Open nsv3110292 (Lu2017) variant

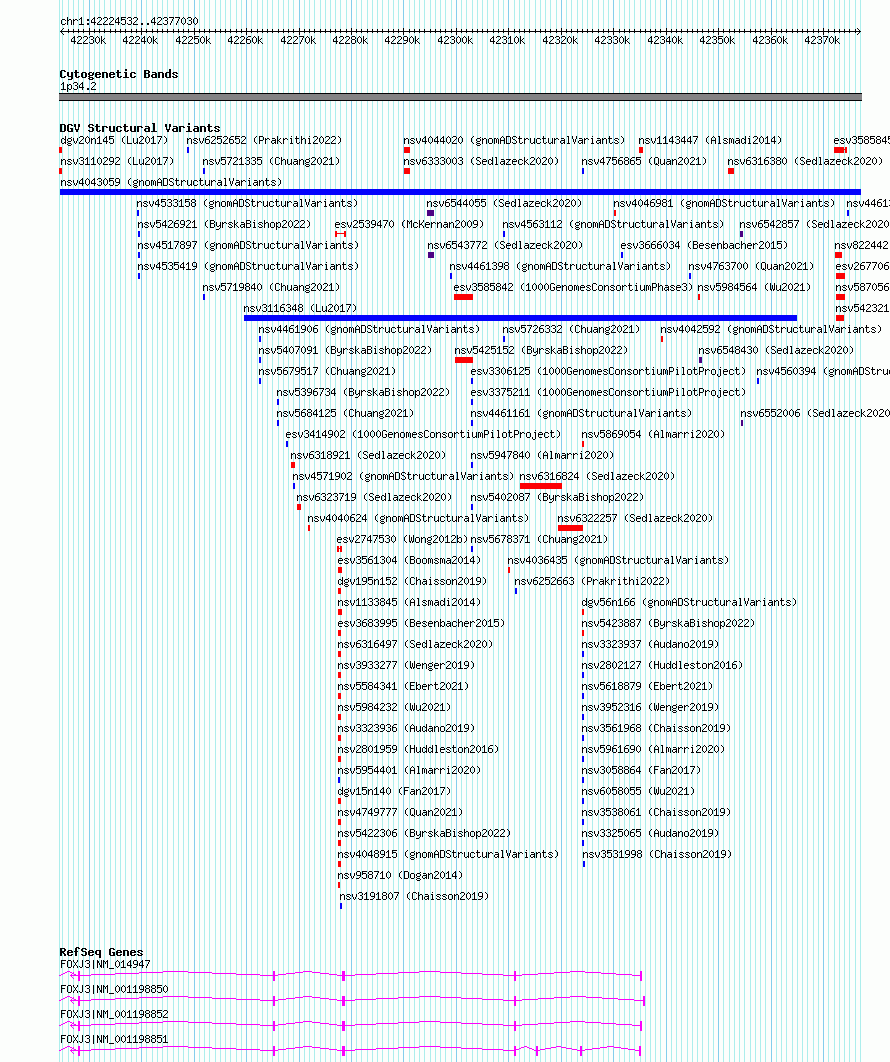tap(116, 161)
